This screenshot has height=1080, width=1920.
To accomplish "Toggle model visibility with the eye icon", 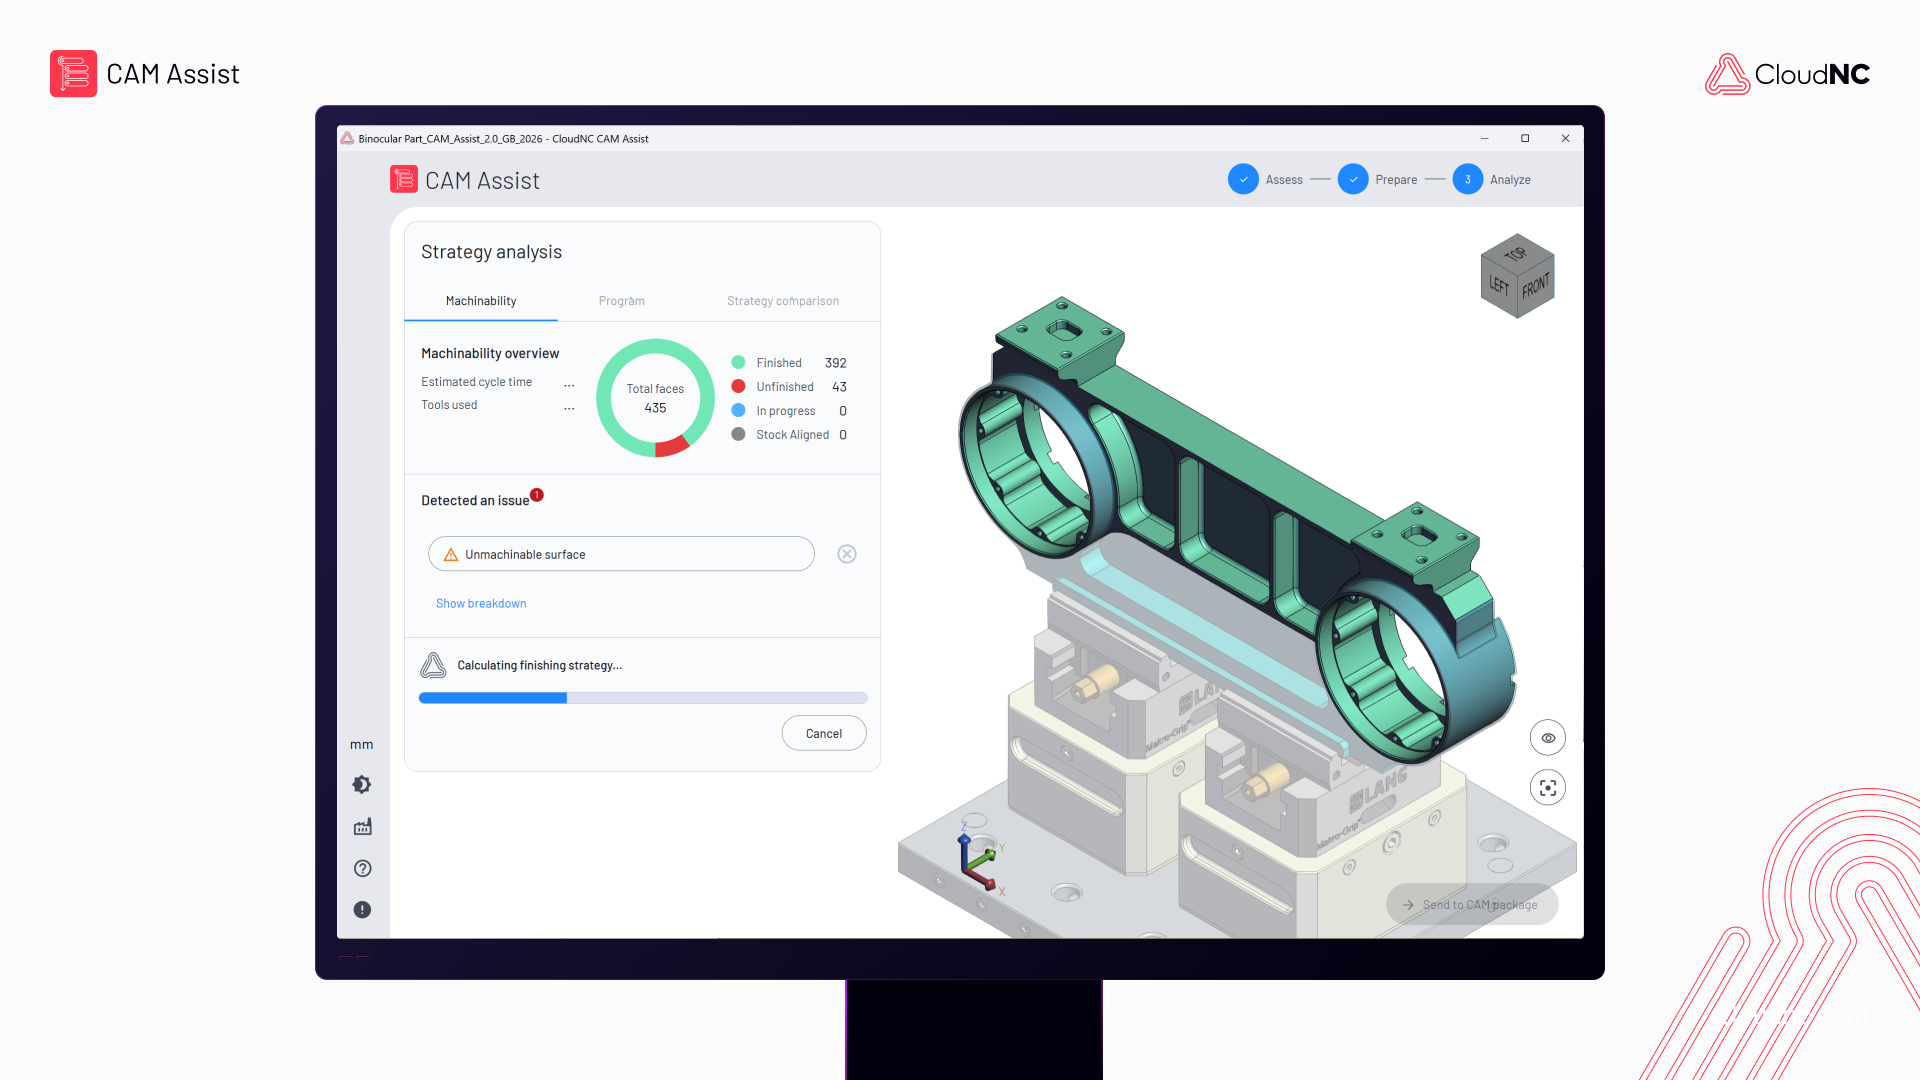I will [x=1548, y=737].
